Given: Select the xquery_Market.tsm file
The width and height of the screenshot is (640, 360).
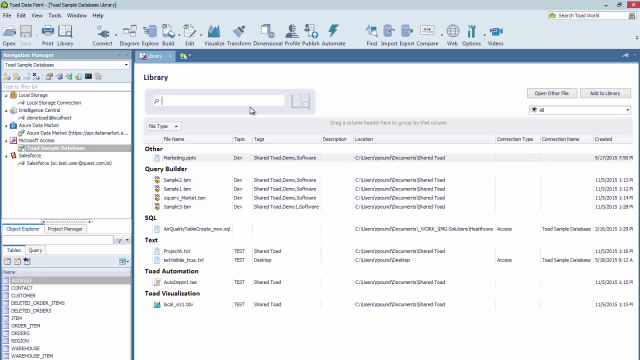Looking at the screenshot, I should (184, 198).
